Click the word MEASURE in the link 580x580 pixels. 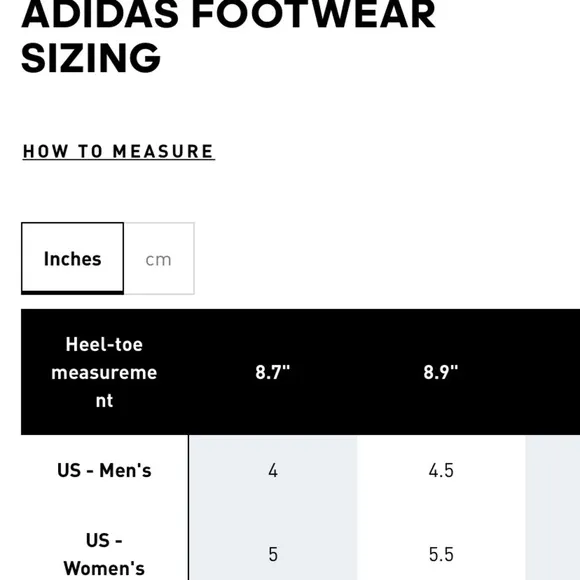tap(163, 152)
